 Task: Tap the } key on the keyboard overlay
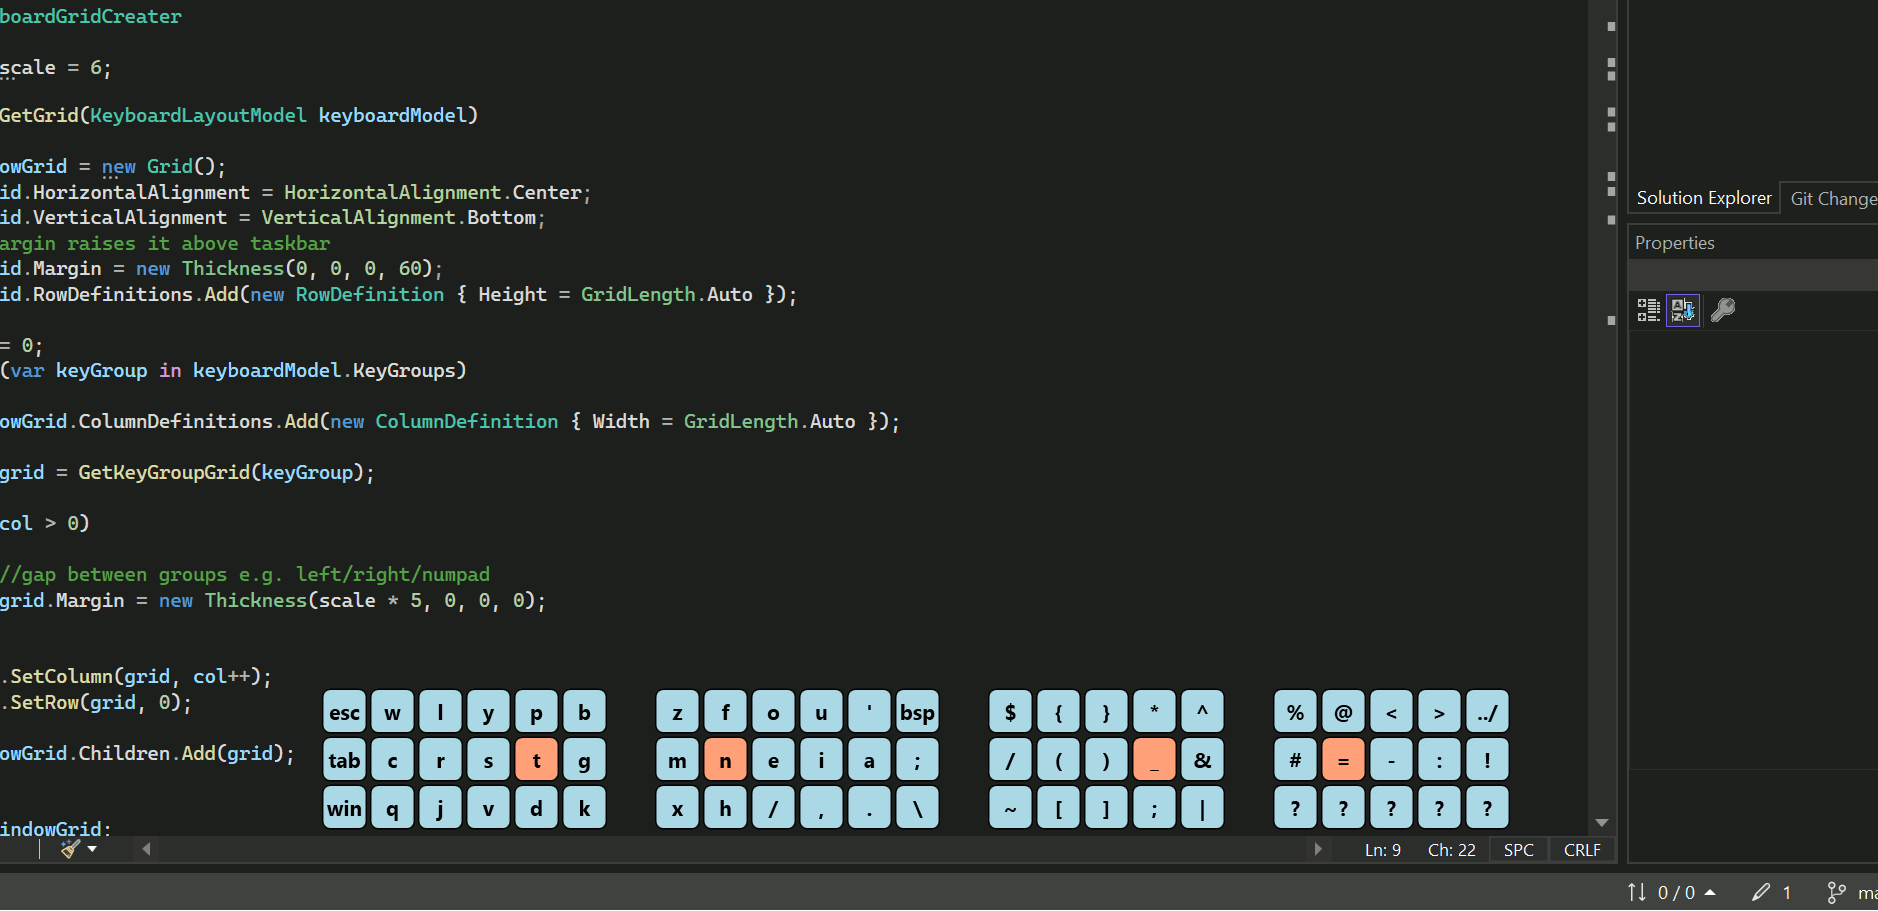[x=1106, y=712]
